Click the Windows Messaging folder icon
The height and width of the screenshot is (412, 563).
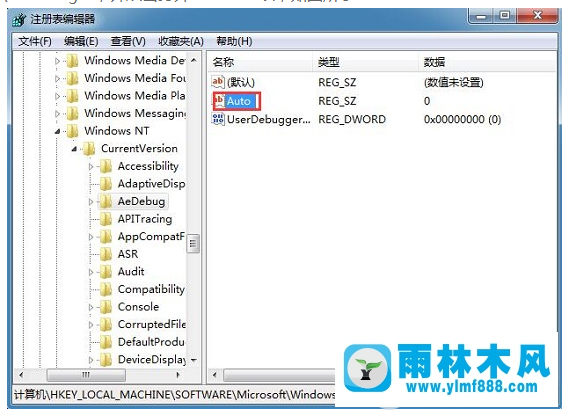point(73,114)
